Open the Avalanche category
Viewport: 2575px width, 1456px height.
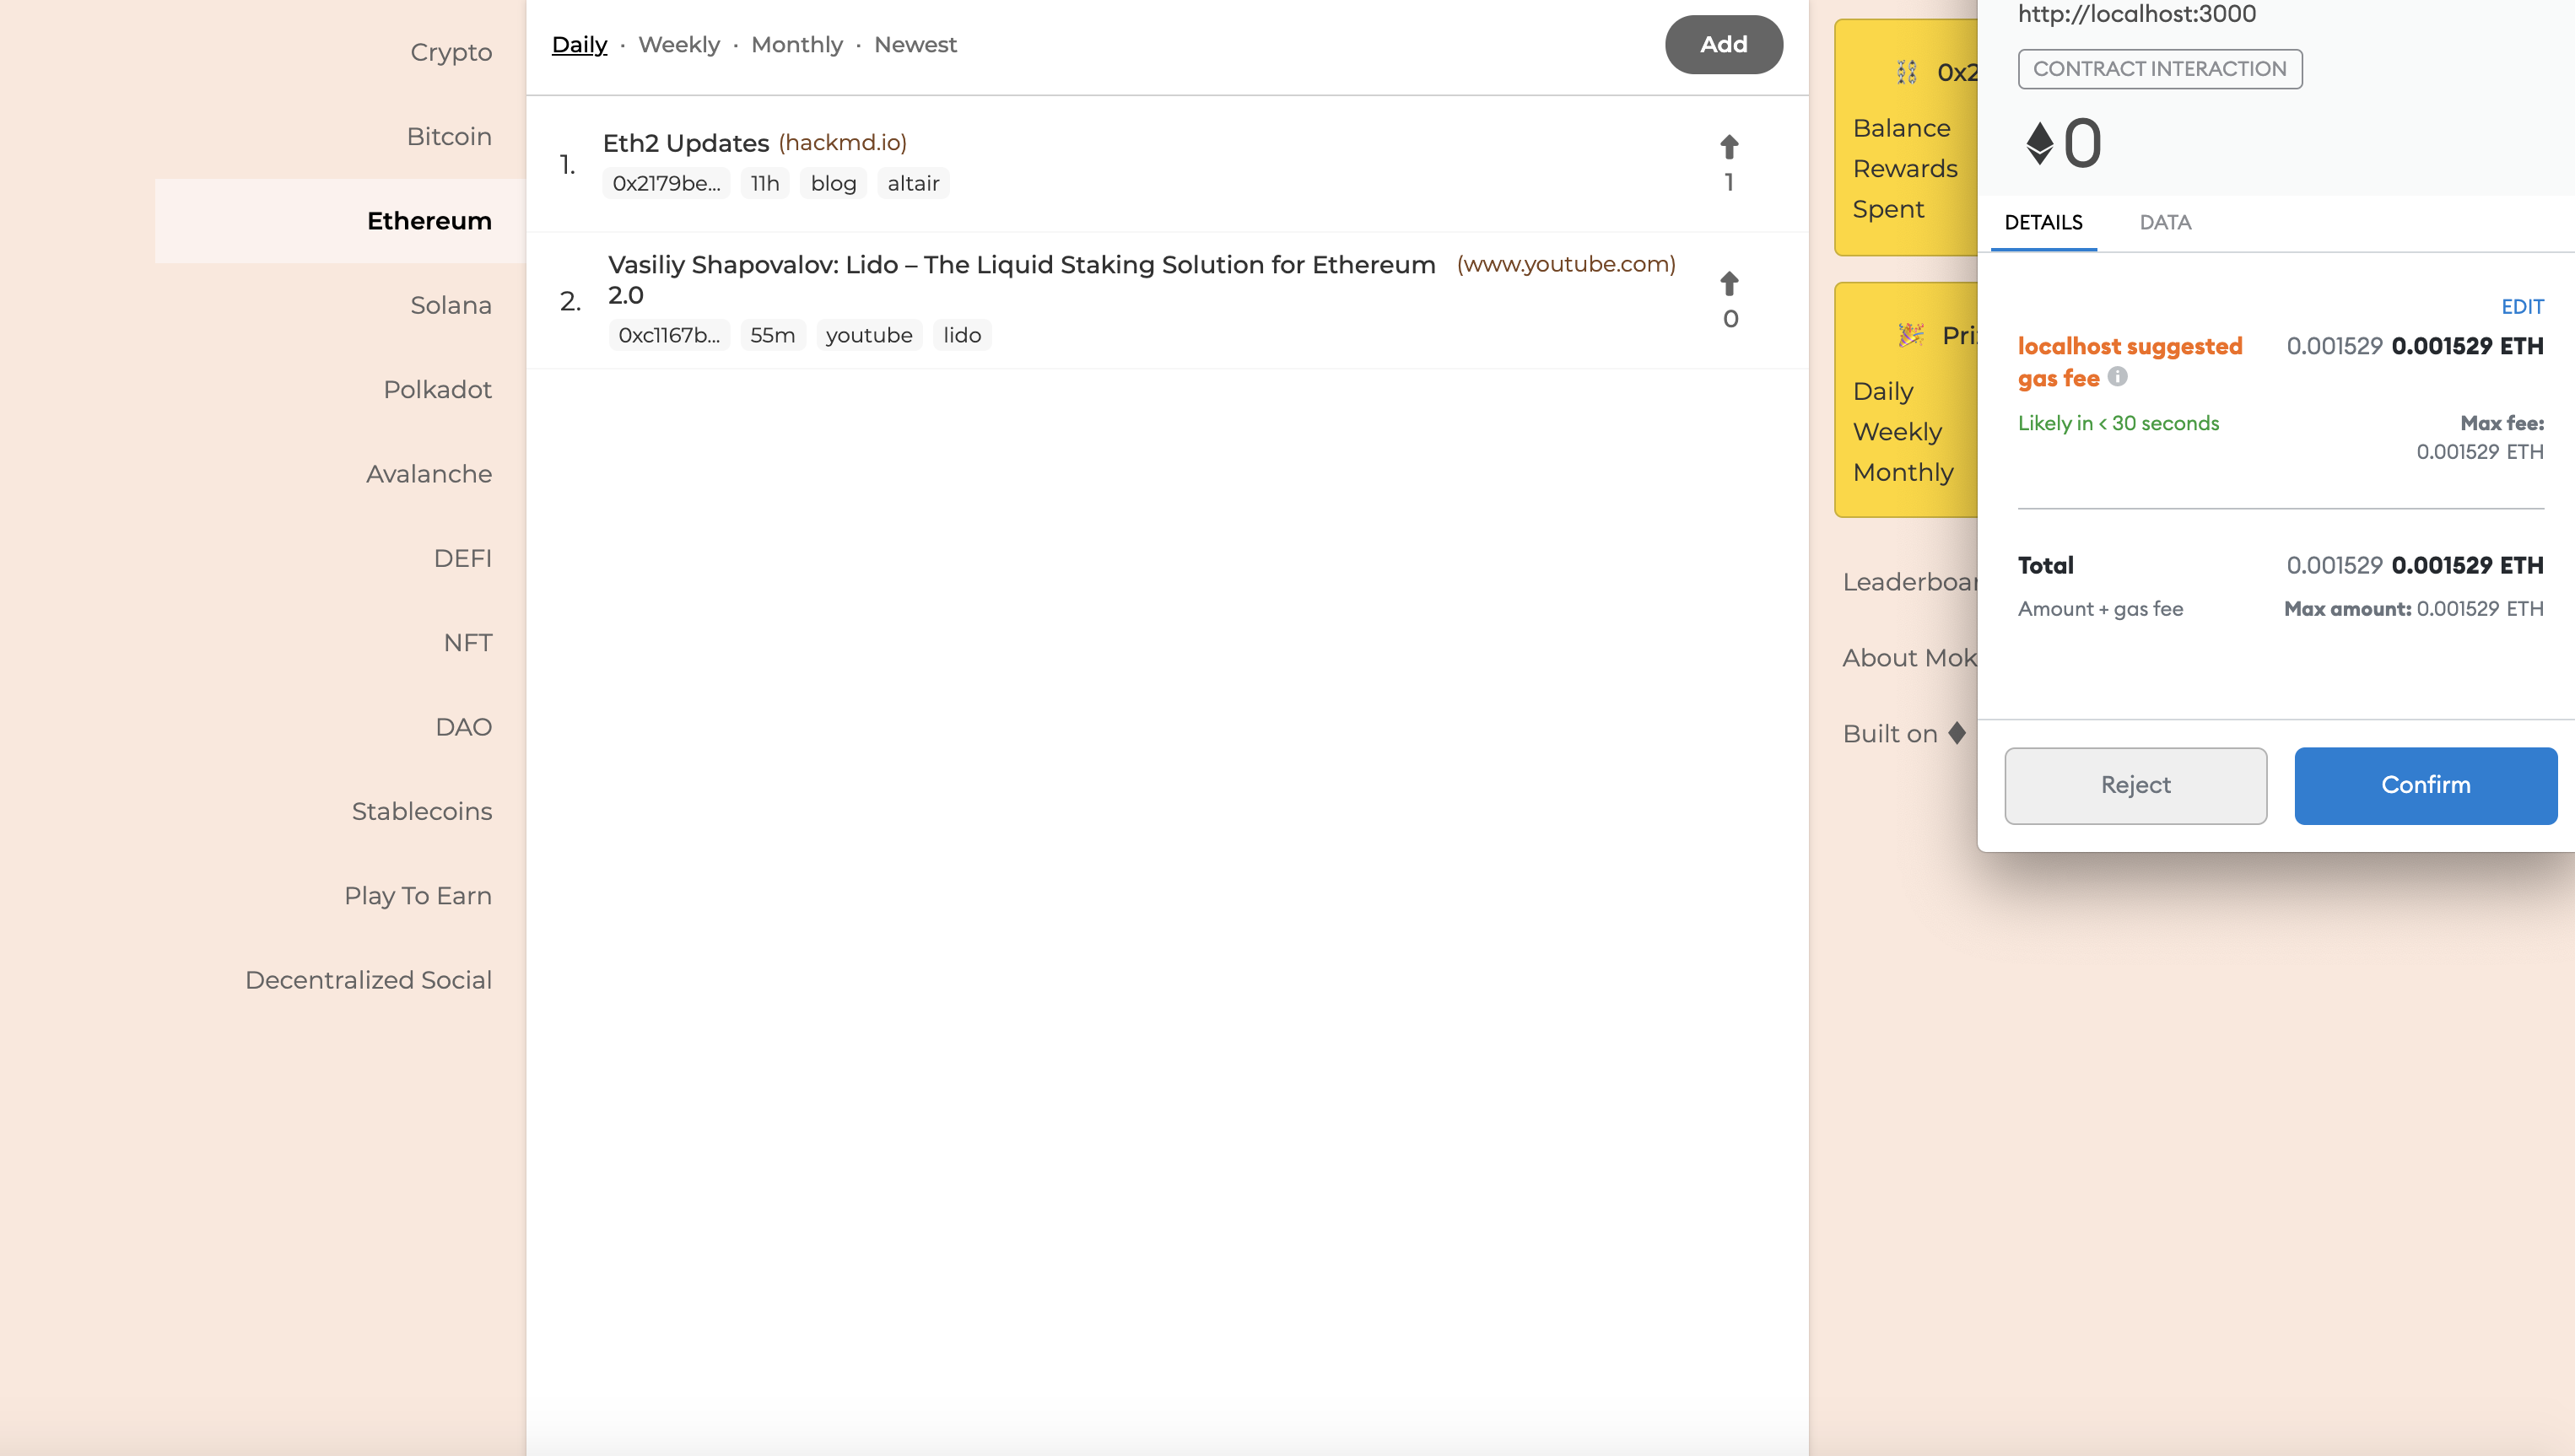point(429,474)
